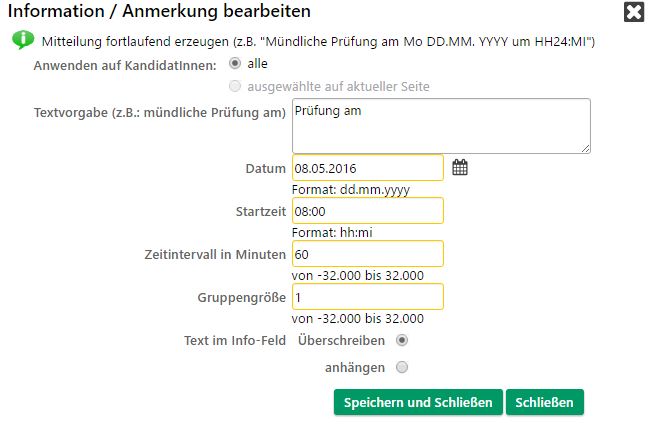Select the 'anhängen' radio button

coord(402,367)
